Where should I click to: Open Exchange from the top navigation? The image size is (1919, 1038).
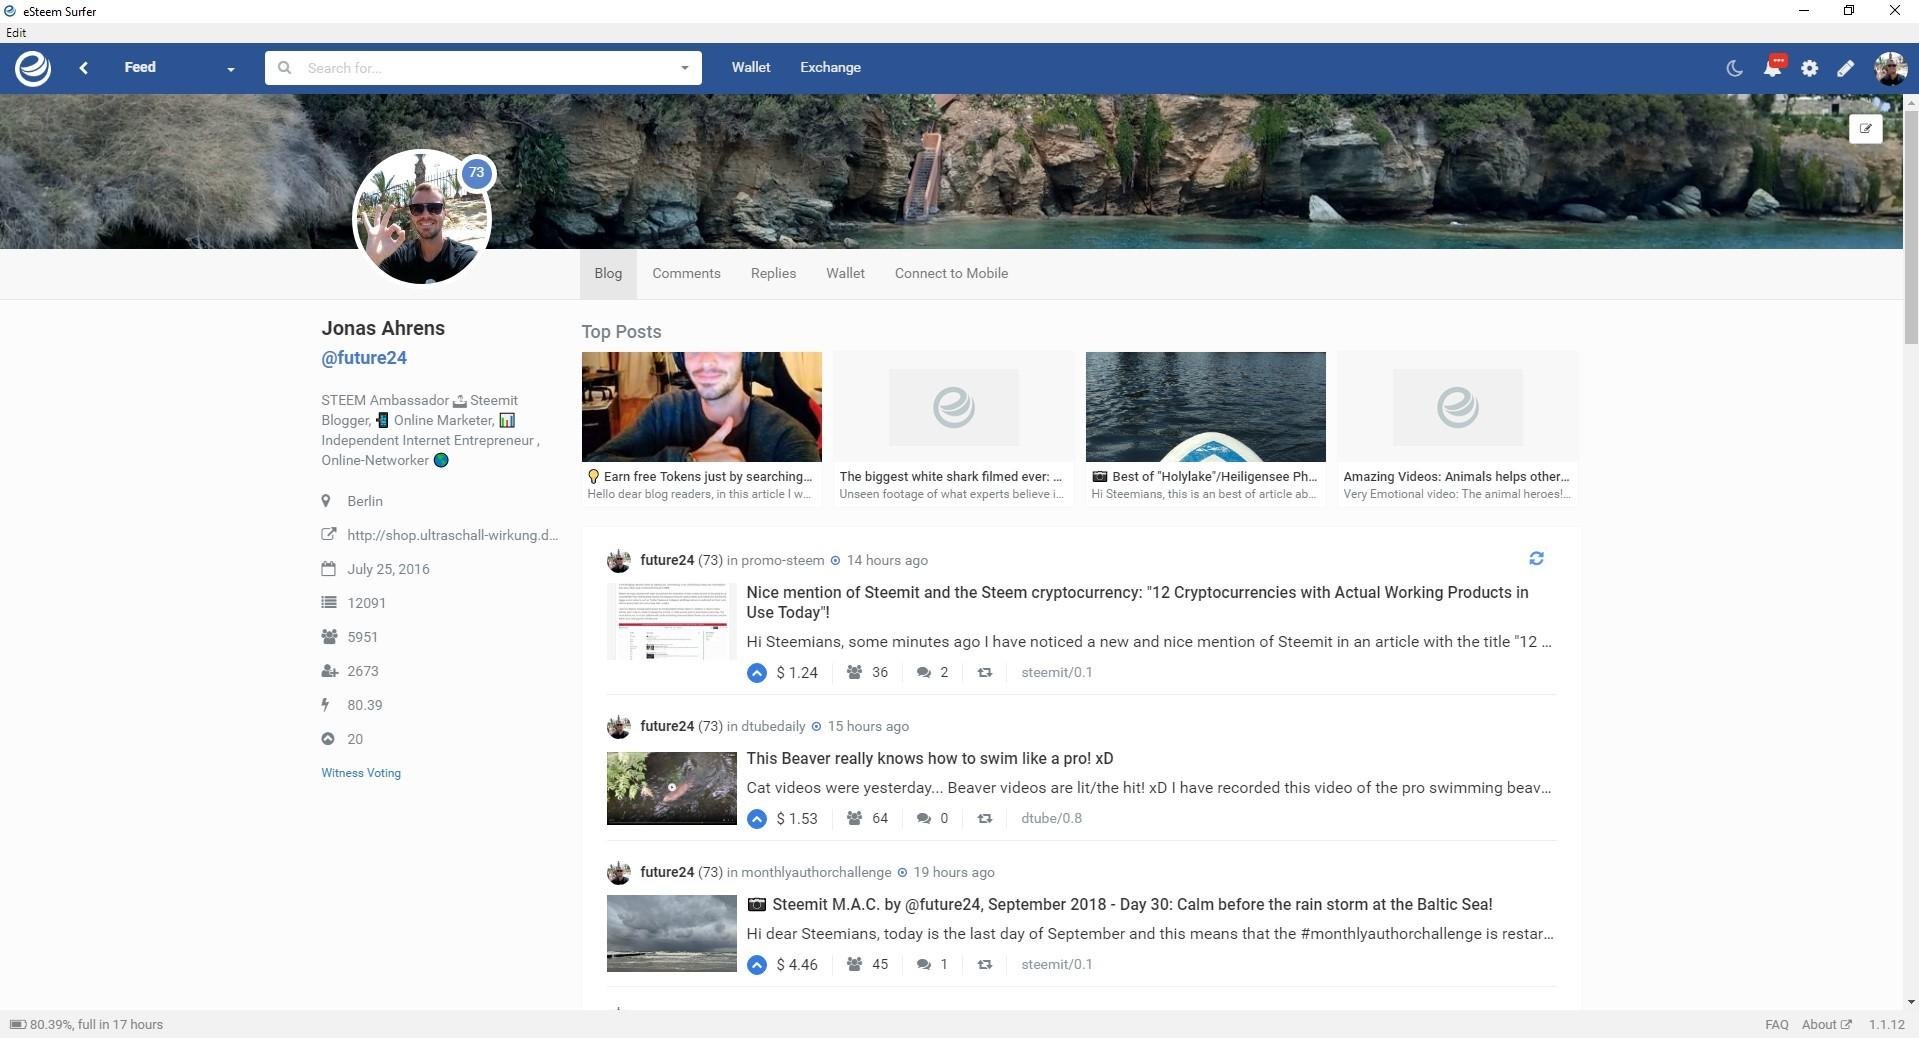(830, 67)
